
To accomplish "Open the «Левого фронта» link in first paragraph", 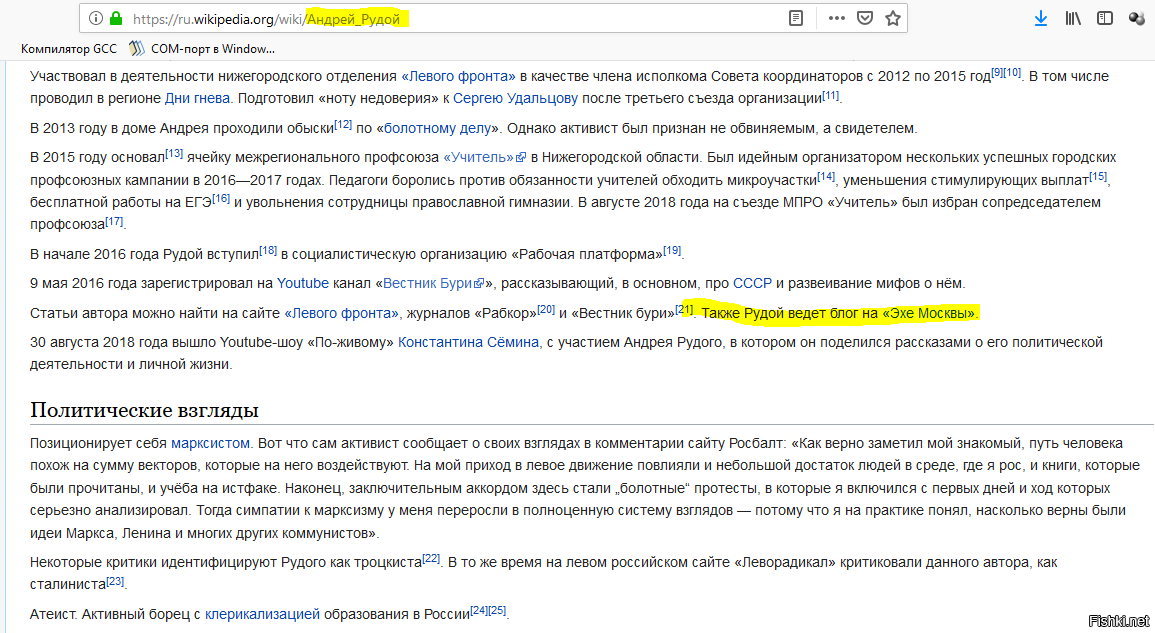I will [x=458, y=77].
